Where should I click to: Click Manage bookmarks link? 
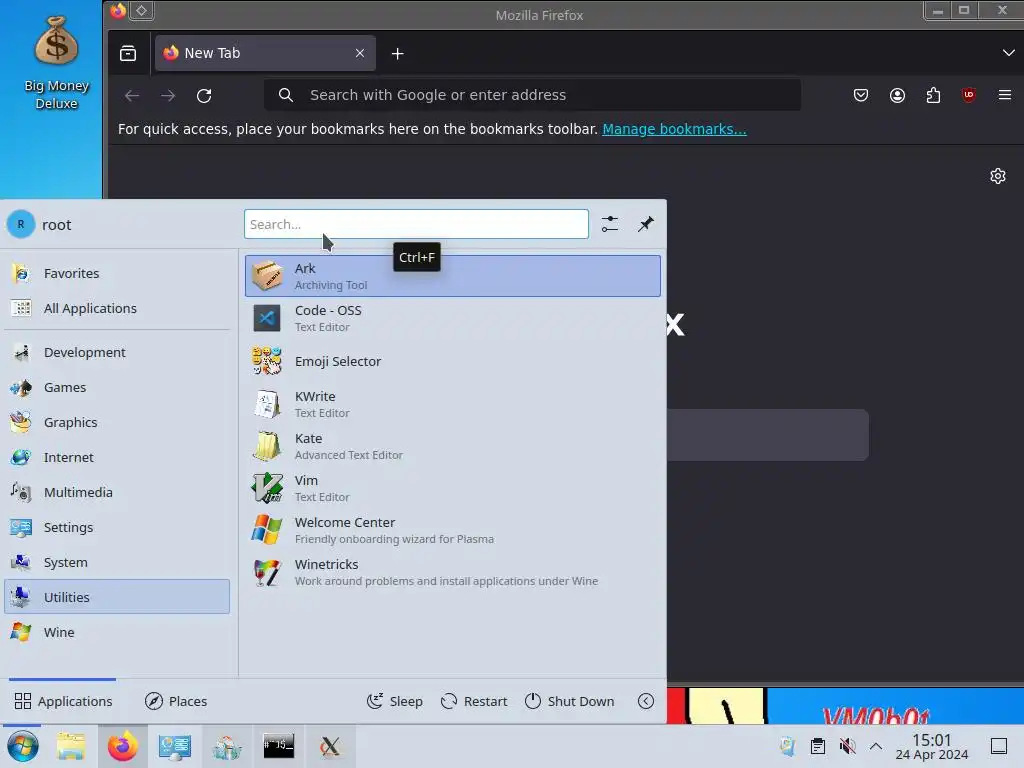[674, 129]
